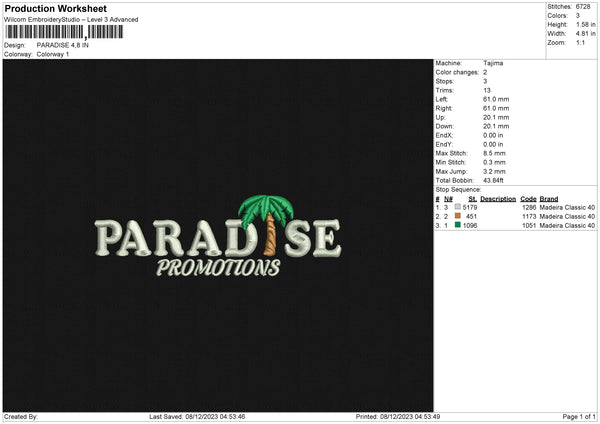Click the St. column header
Screen dimensions: 600x424
[x=473, y=199]
